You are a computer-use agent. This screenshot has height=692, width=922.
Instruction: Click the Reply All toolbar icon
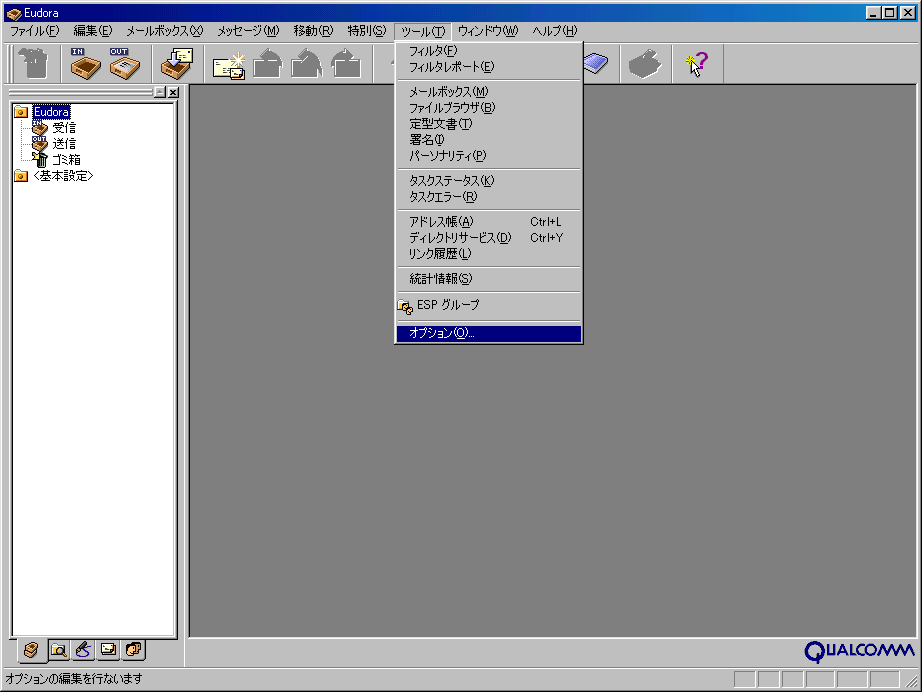point(307,63)
